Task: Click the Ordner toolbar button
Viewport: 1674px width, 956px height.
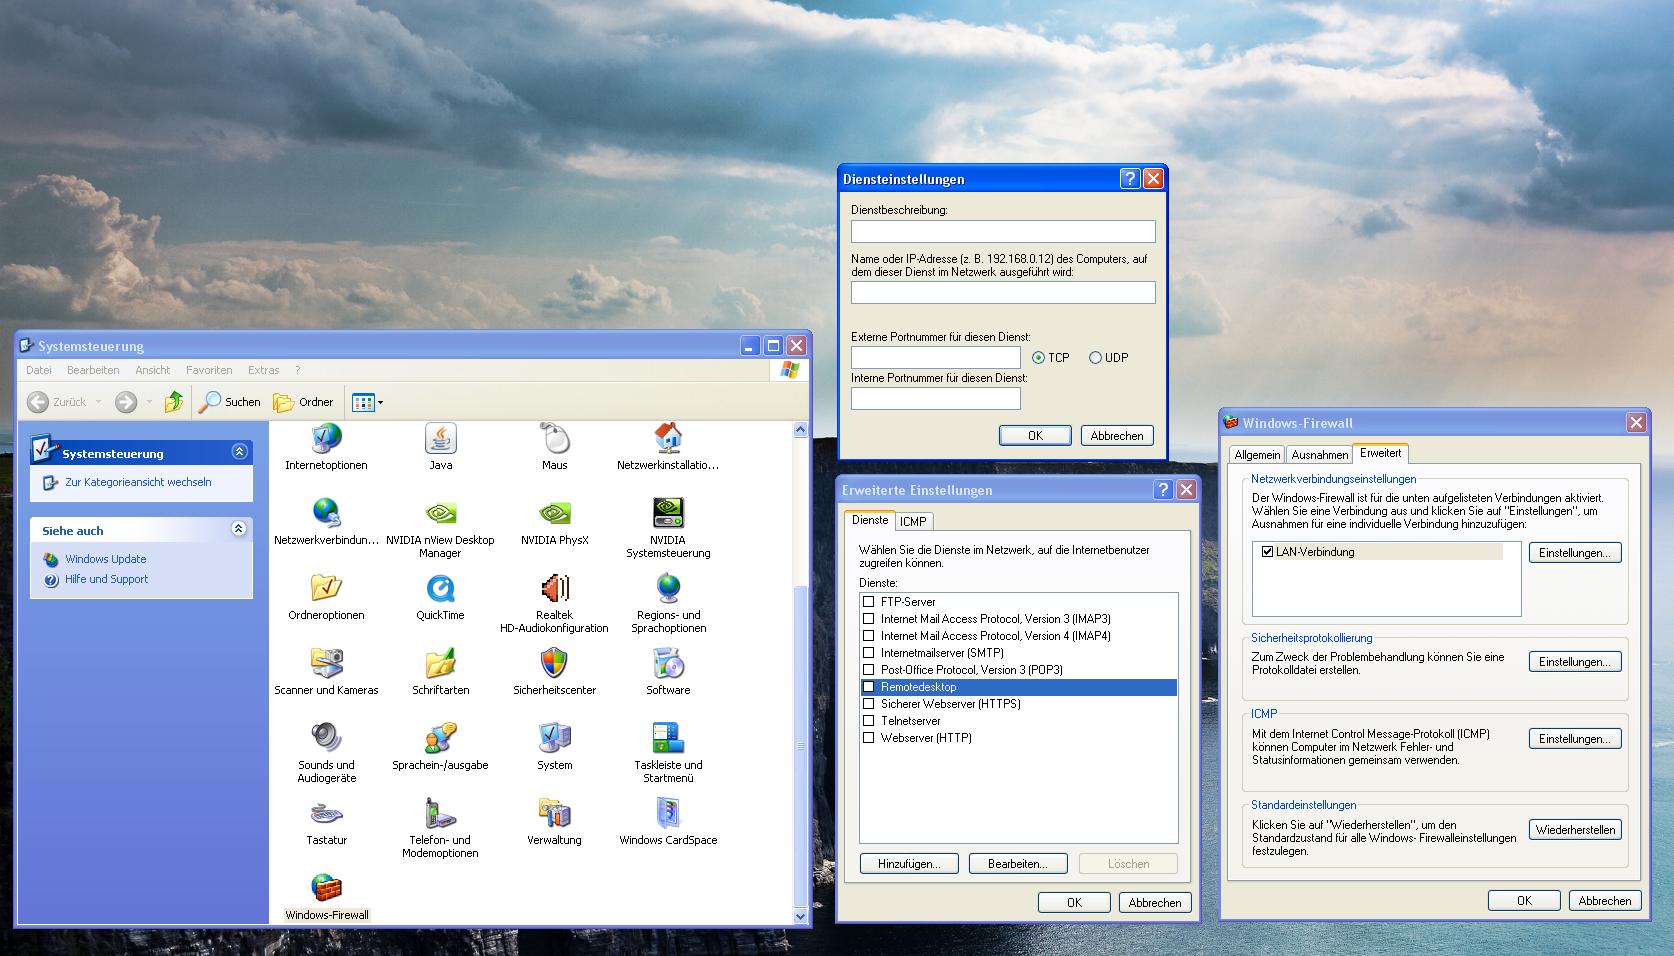Action: pos(304,402)
